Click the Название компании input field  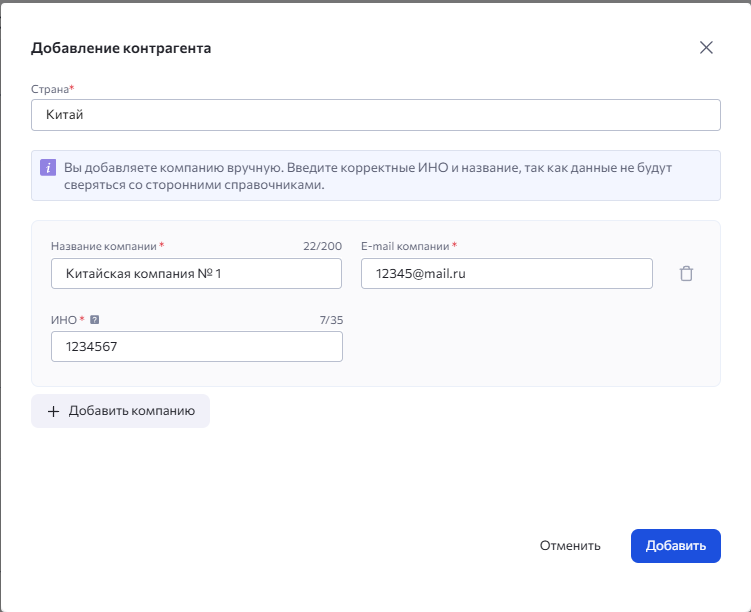[196, 273]
